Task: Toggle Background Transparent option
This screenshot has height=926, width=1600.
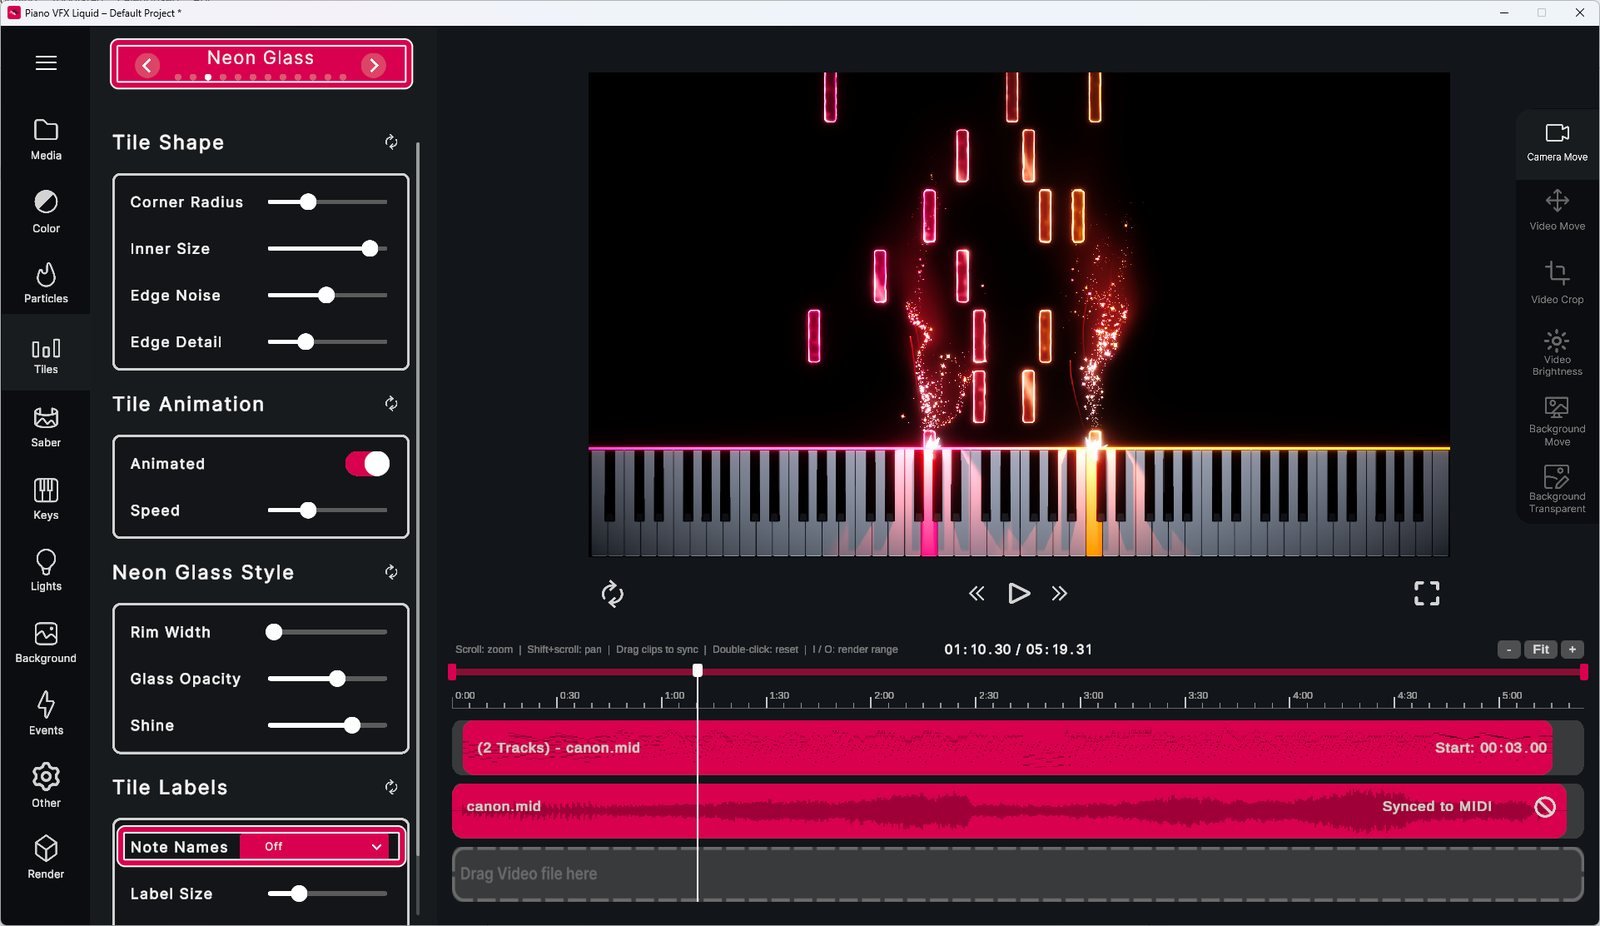Action: (x=1557, y=489)
